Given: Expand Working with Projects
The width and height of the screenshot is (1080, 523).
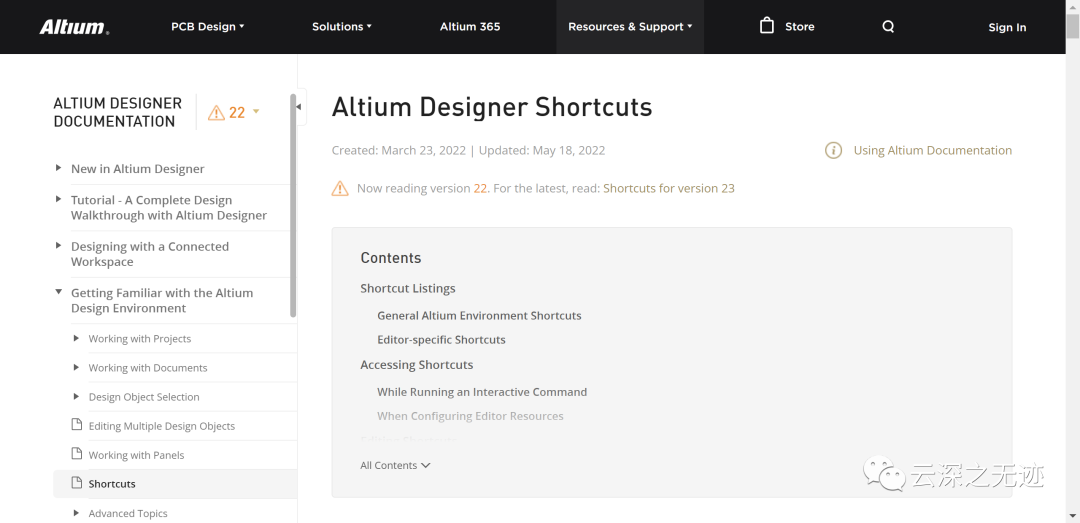Looking at the screenshot, I should click(76, 338).
